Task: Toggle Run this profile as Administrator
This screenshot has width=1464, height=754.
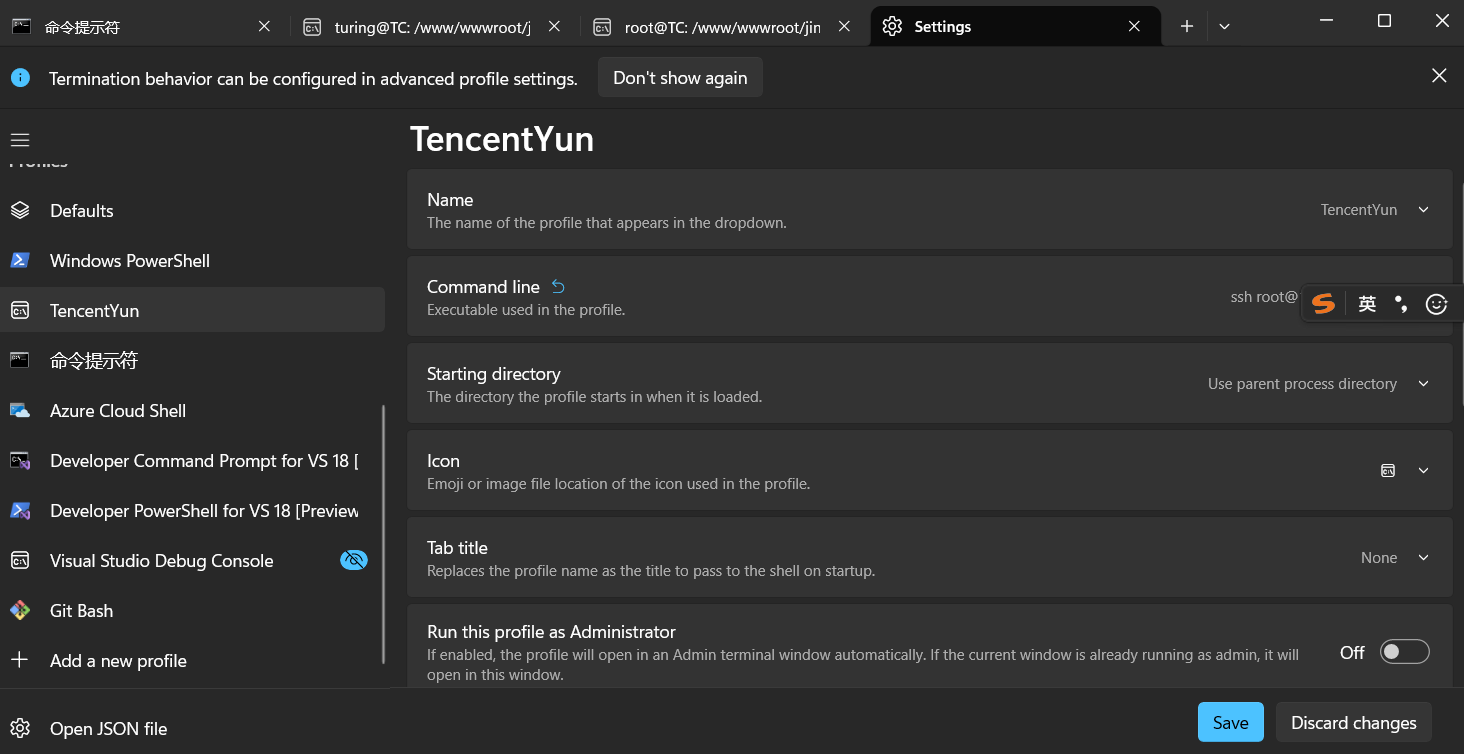Action: (x=1404, y=652)
